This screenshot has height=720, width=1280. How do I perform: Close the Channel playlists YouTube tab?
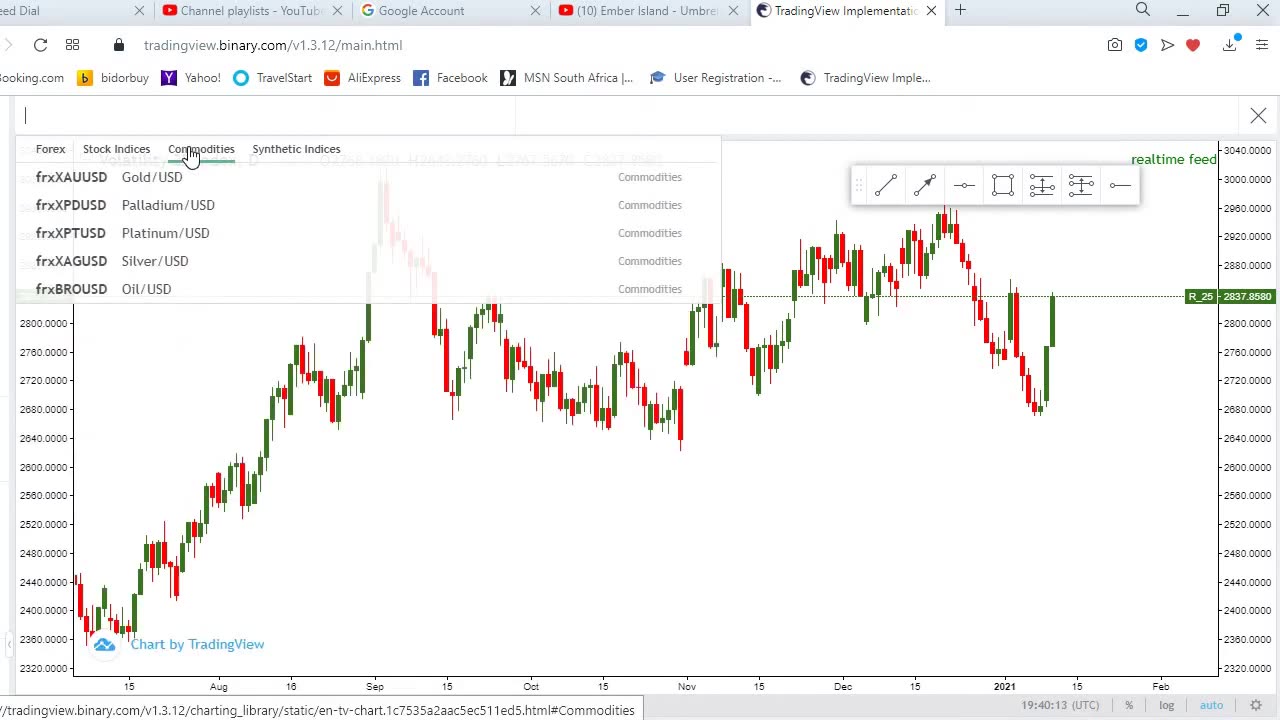coord(337,11)
